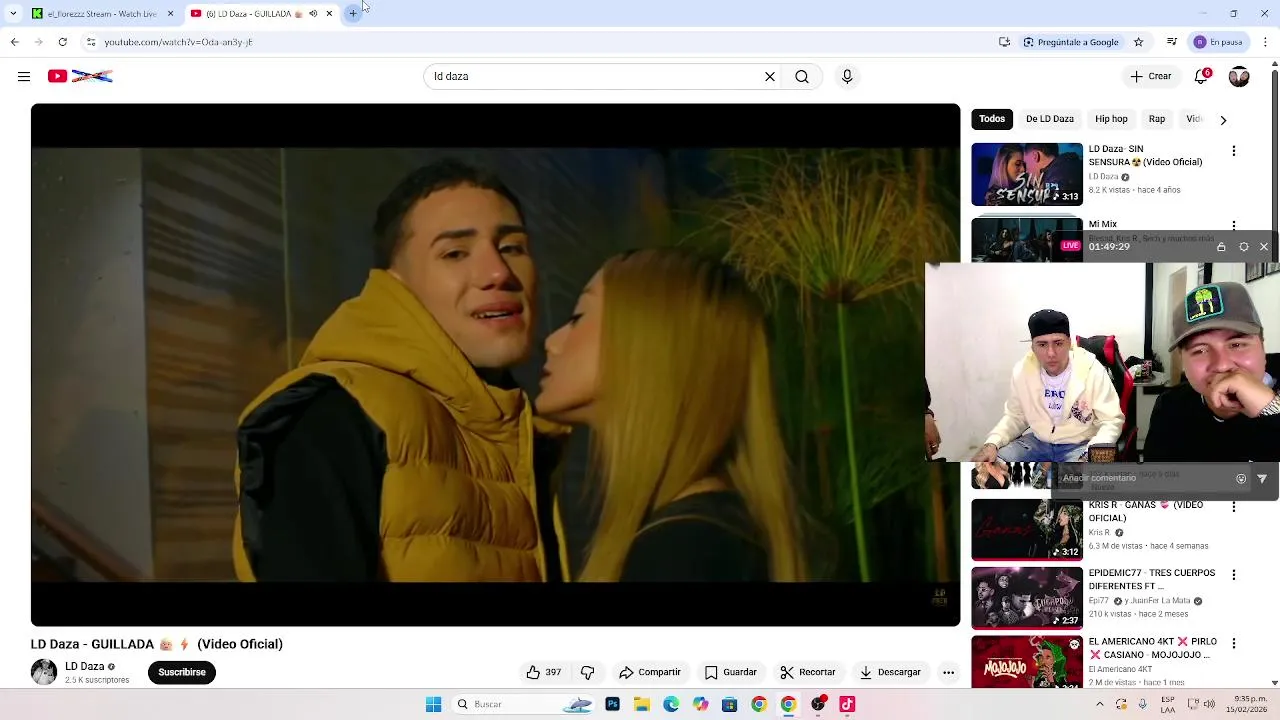This screenshot has height=720, width=1280.
Task: Open the YouTube notifications bell
Action: point(1202,76)
